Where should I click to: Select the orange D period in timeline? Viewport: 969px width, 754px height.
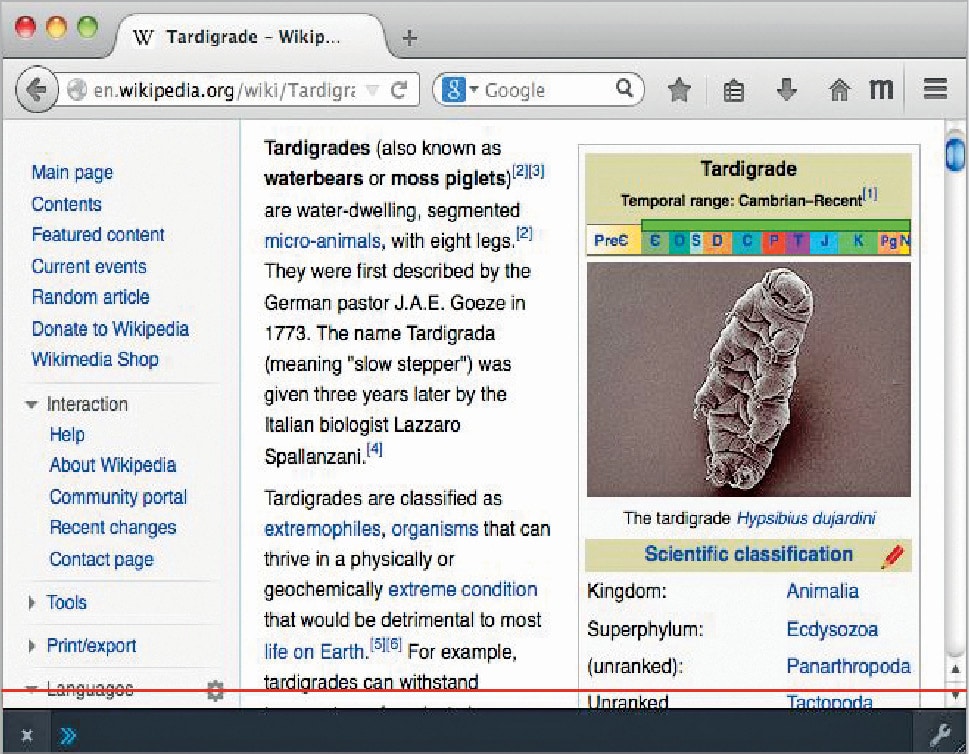pos(717,241)
